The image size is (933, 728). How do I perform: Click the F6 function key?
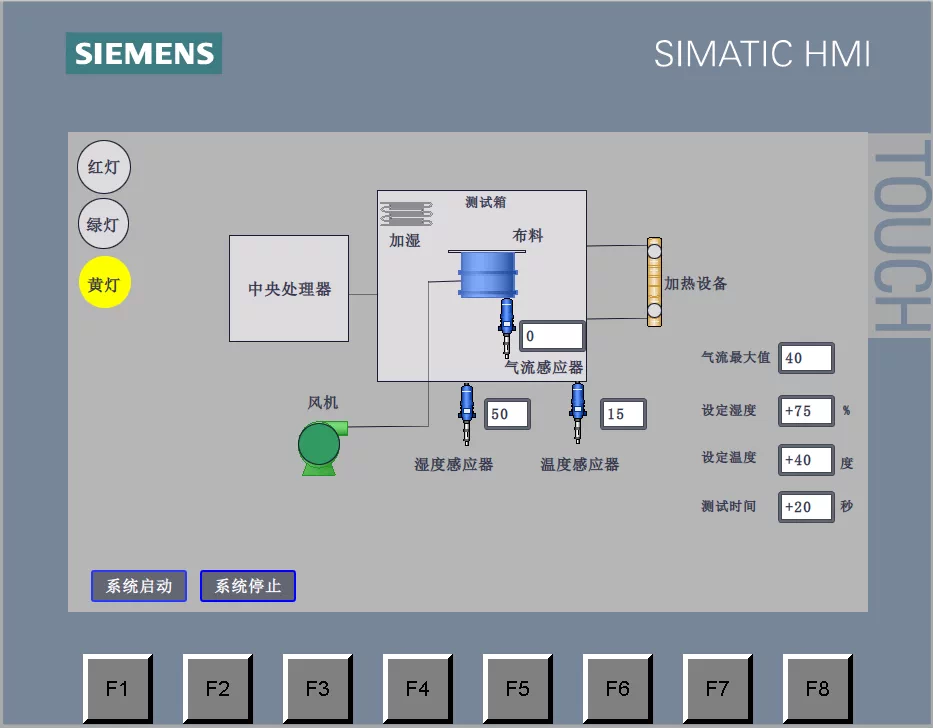coord(618,689)
